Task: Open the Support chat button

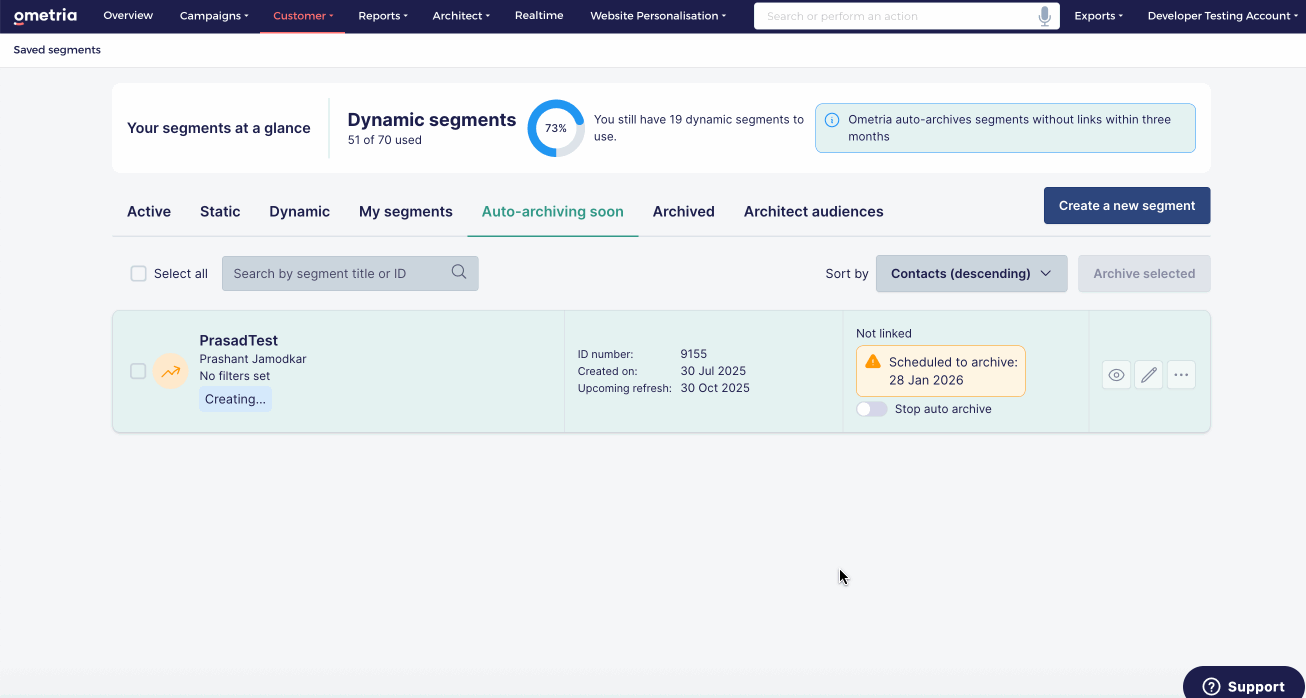Action: 1245,685
